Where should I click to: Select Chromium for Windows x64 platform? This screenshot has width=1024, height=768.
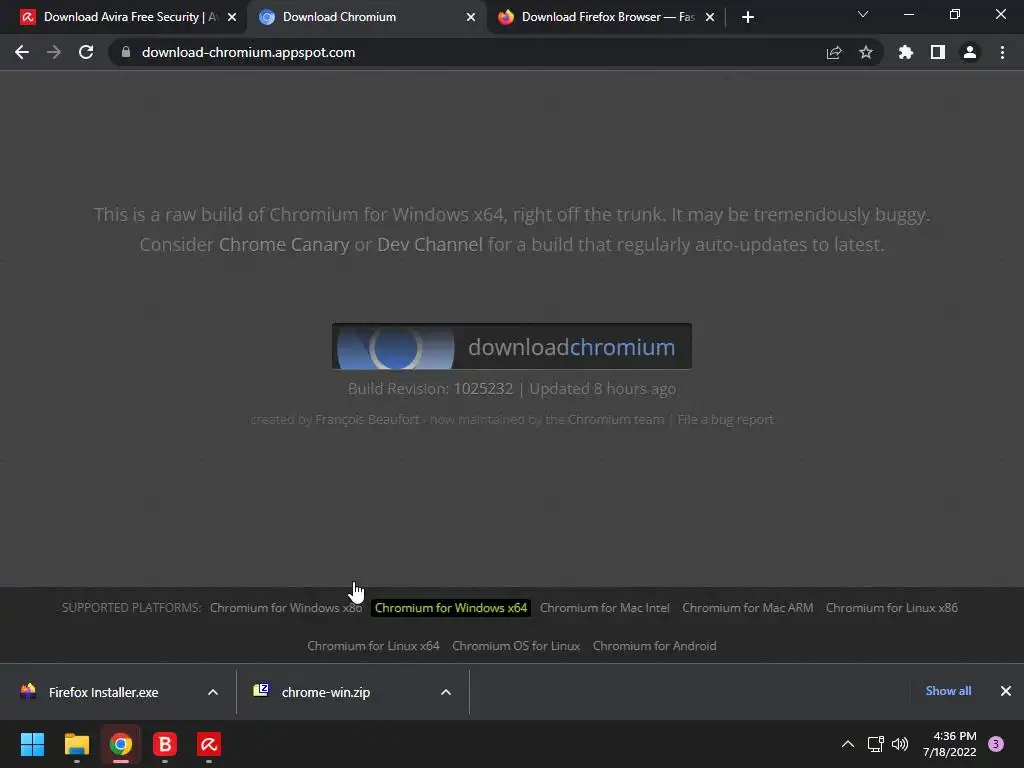click(451, 607)
